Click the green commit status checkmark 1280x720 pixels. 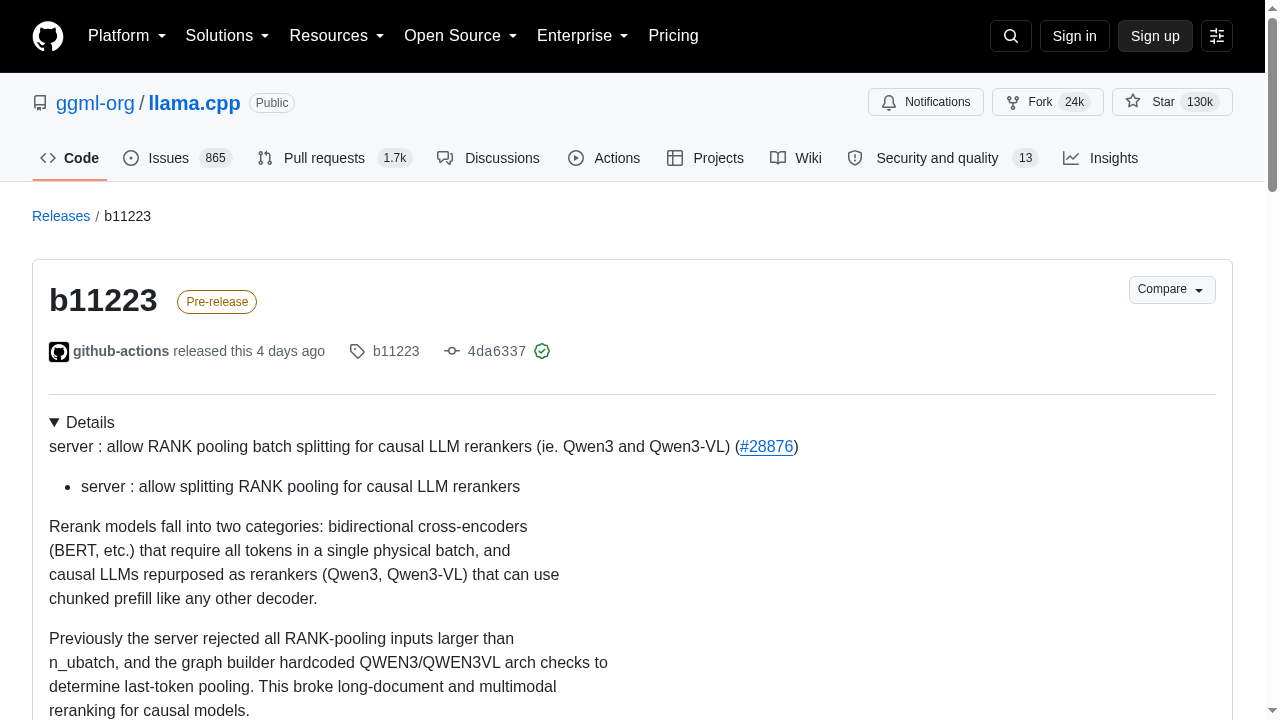[542, 351]
